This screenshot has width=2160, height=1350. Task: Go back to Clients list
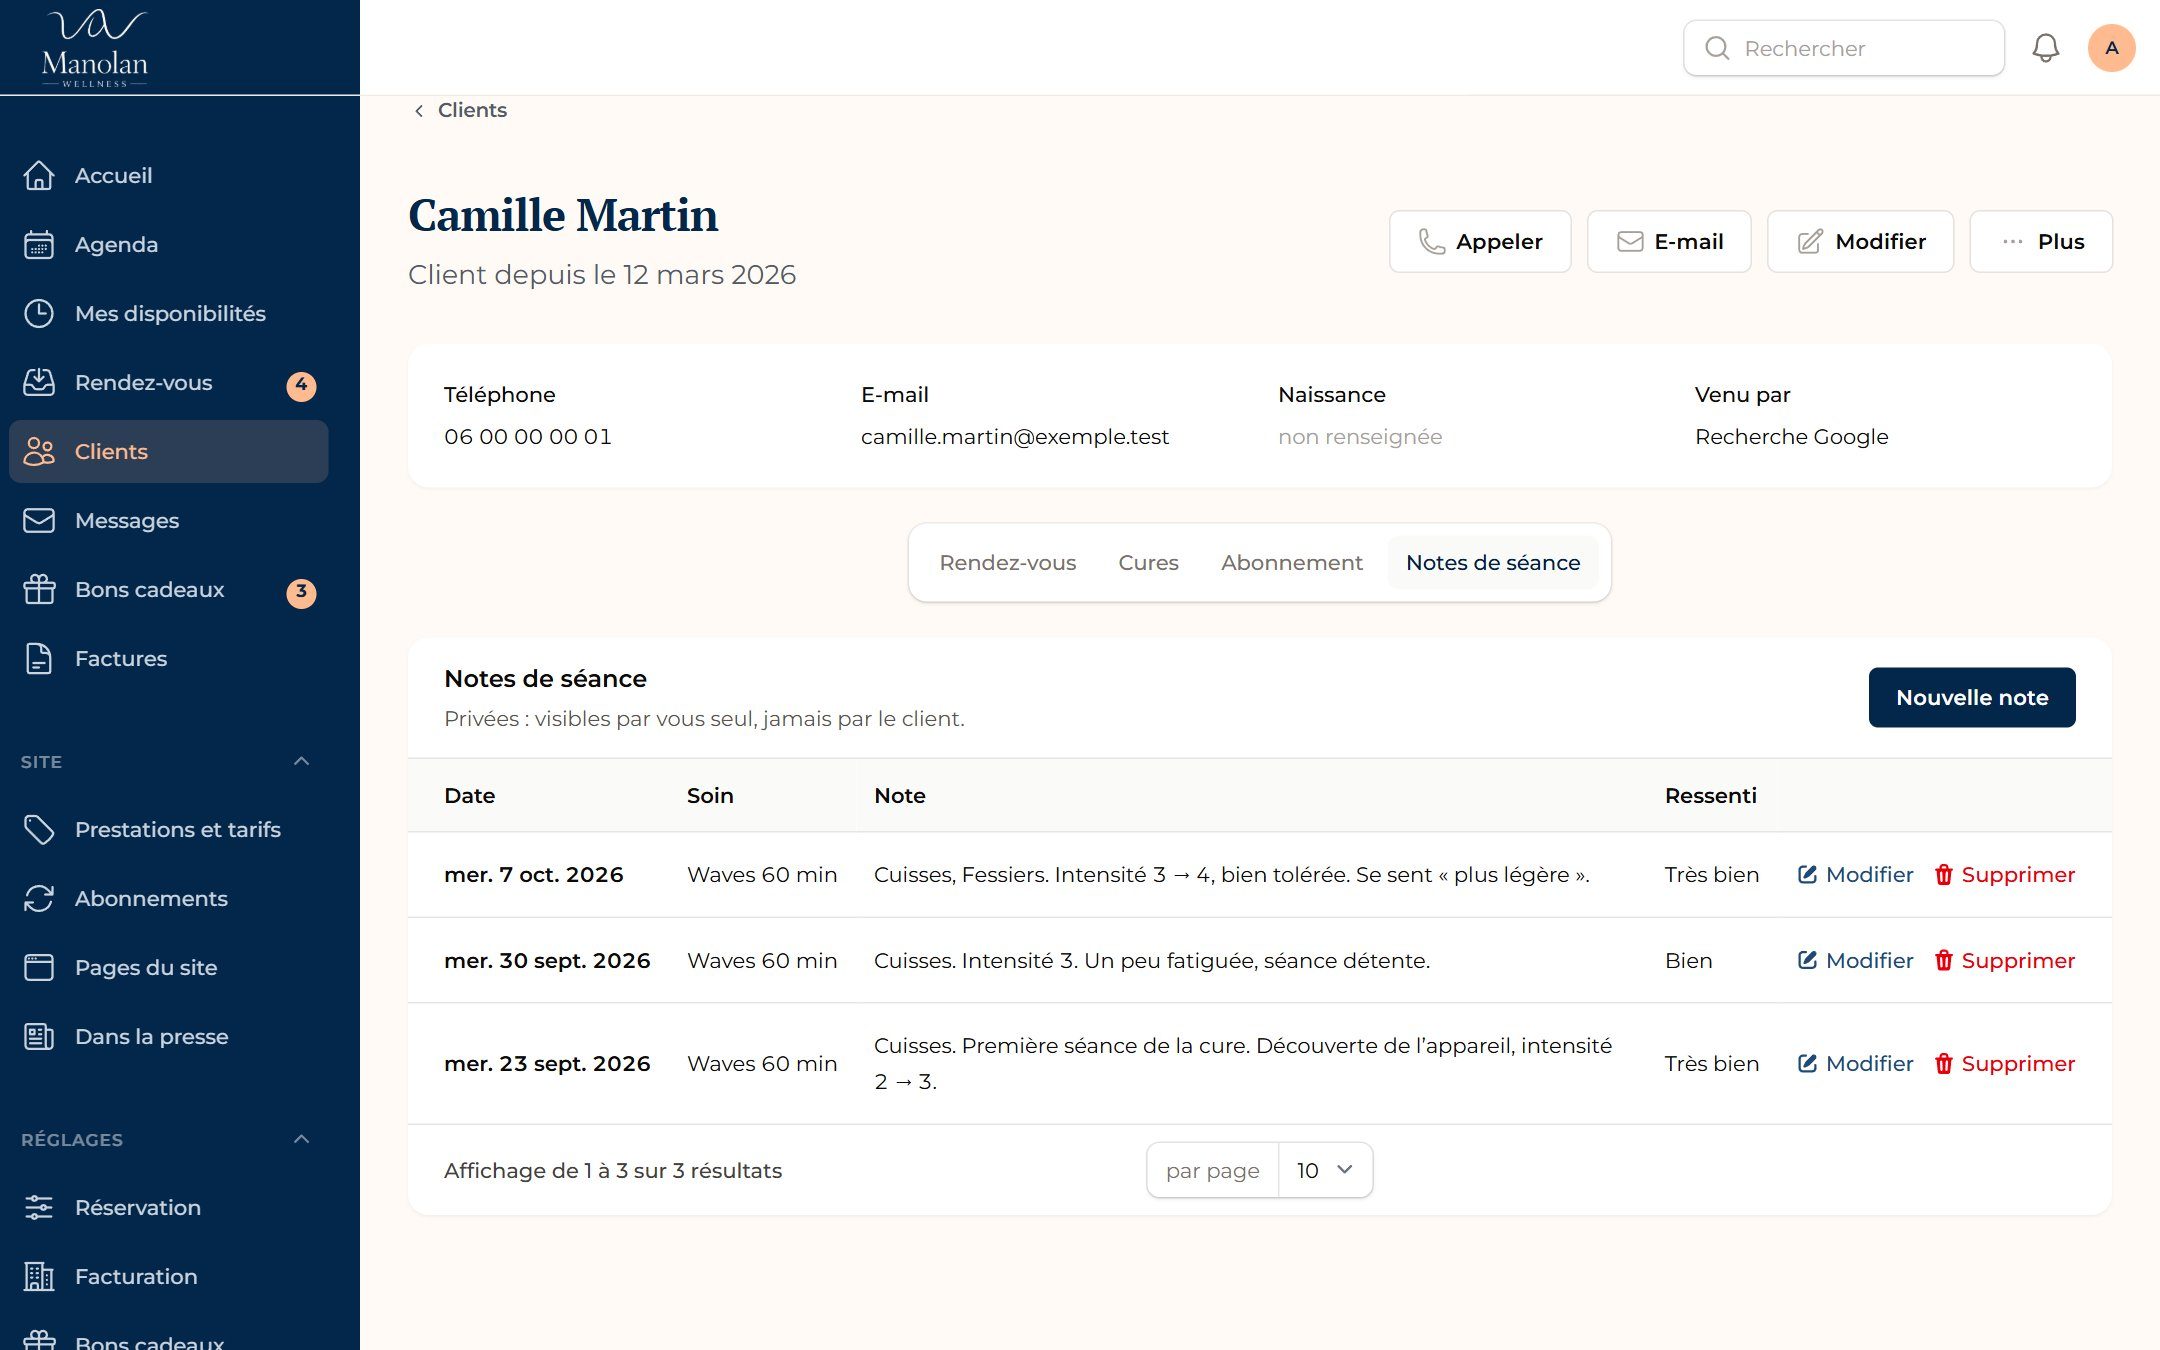coord(460,110)
